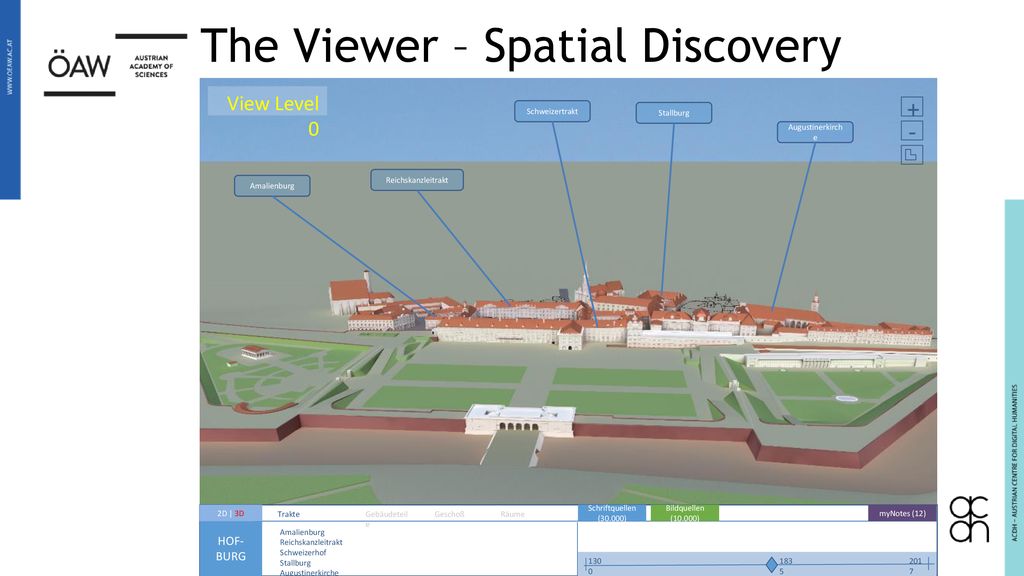This screenshot has width=1024, height=576.
Task: Click the diamond handle on the timeline
Action: click(x=771, y=564)
